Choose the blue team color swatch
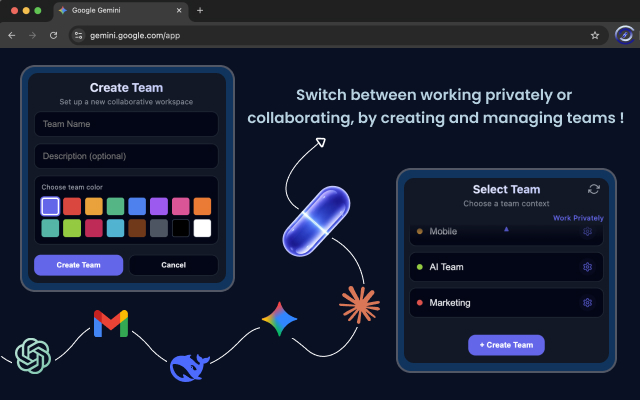 pos(137,206)
